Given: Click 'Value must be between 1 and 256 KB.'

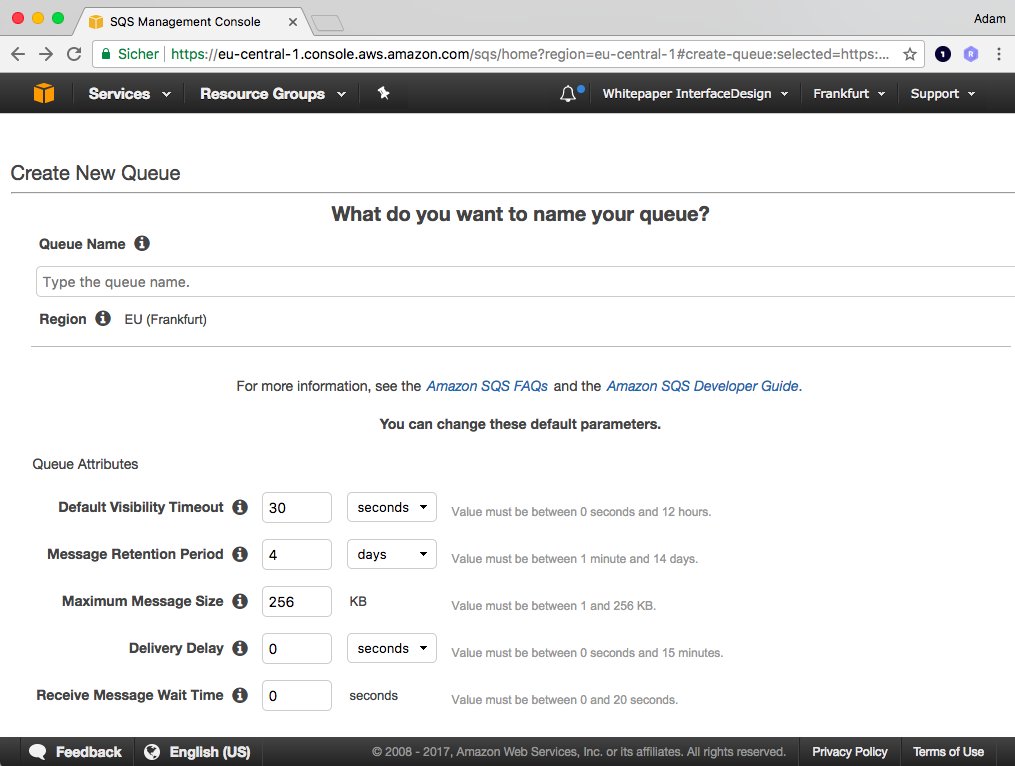Looking at the screenshot, I should pyautogui.click(x=553, y=606).
